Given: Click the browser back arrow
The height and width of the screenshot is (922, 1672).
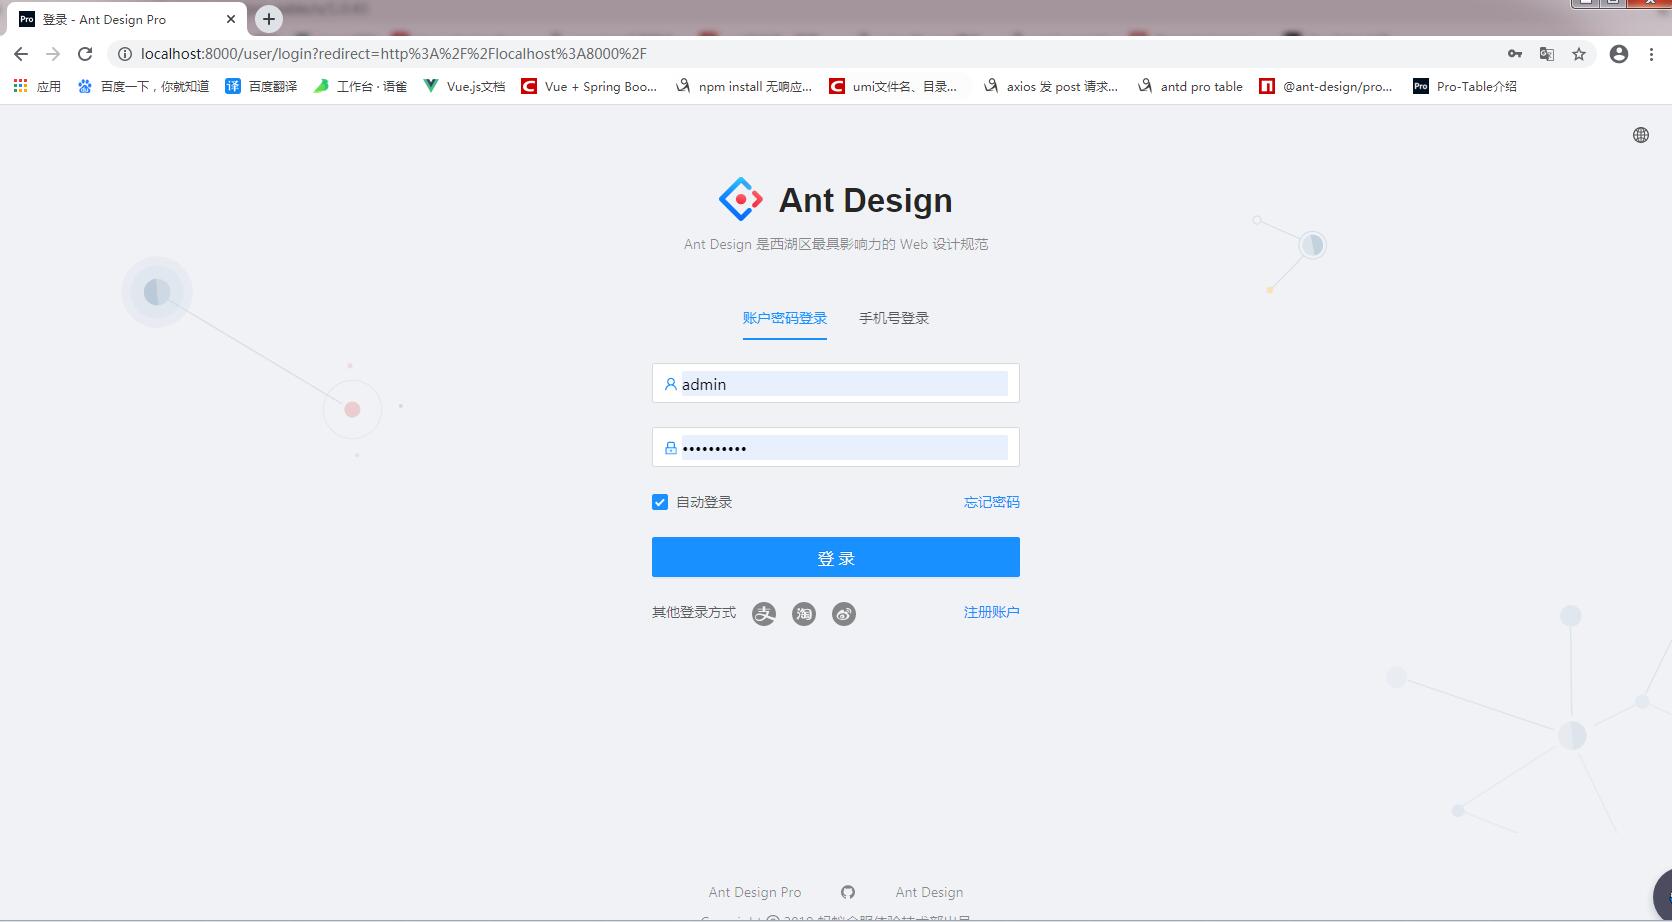Looking at the screenshot, I should (x=21, y=54).
